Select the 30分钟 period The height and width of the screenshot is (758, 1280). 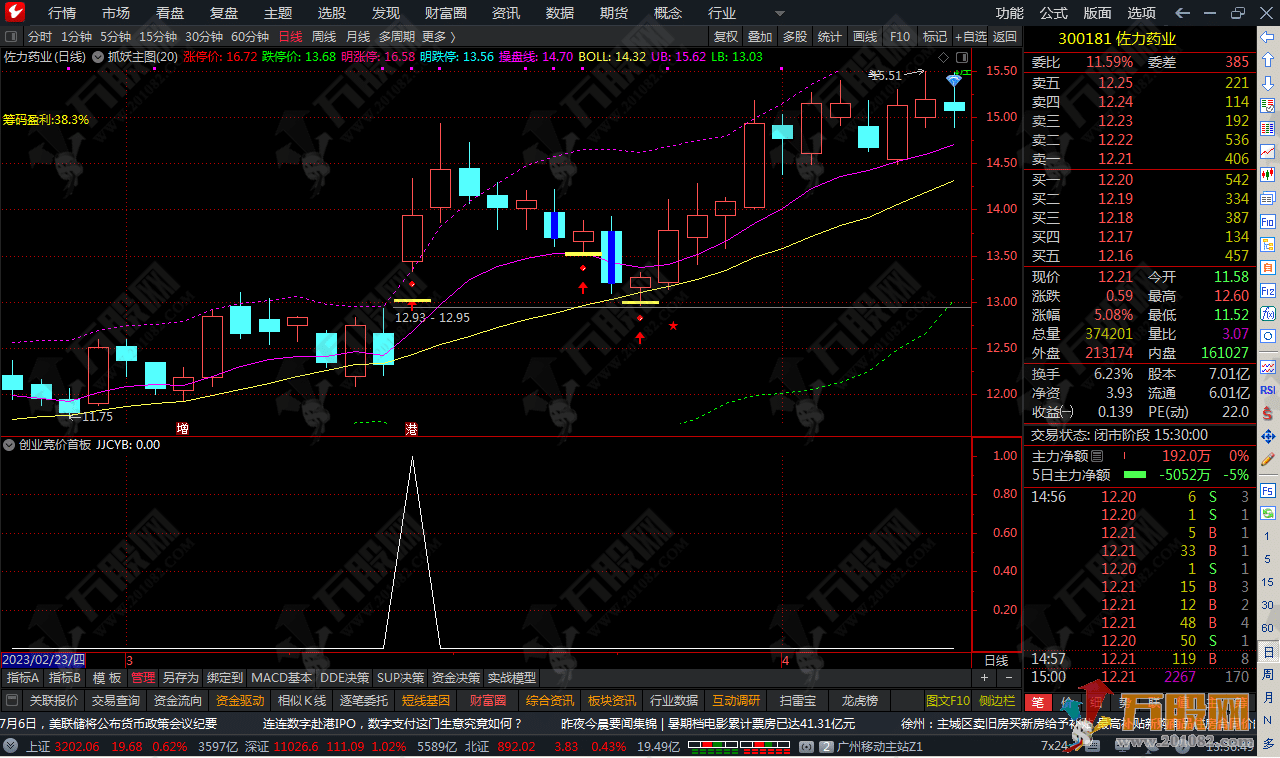(x=204, y=36)
